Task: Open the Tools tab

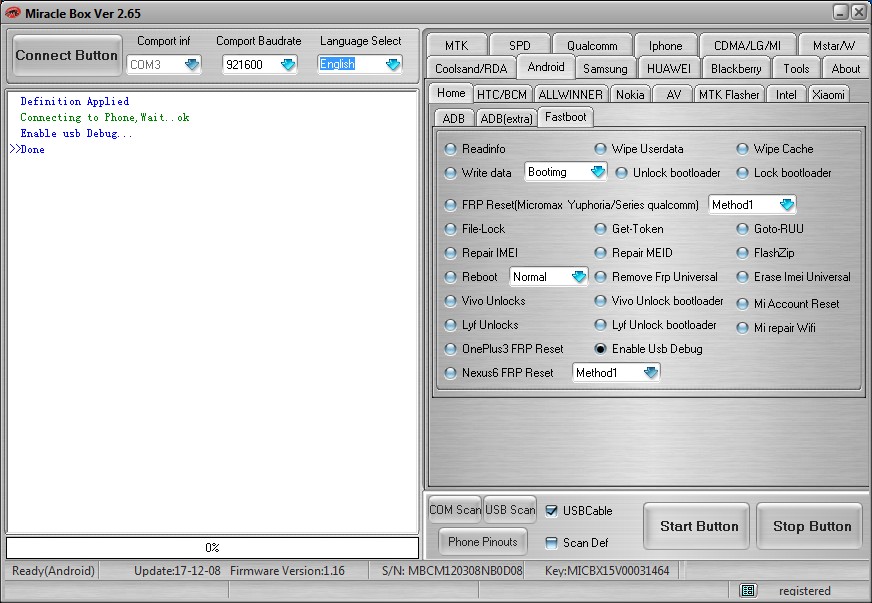Action: [x=796, y=68]
